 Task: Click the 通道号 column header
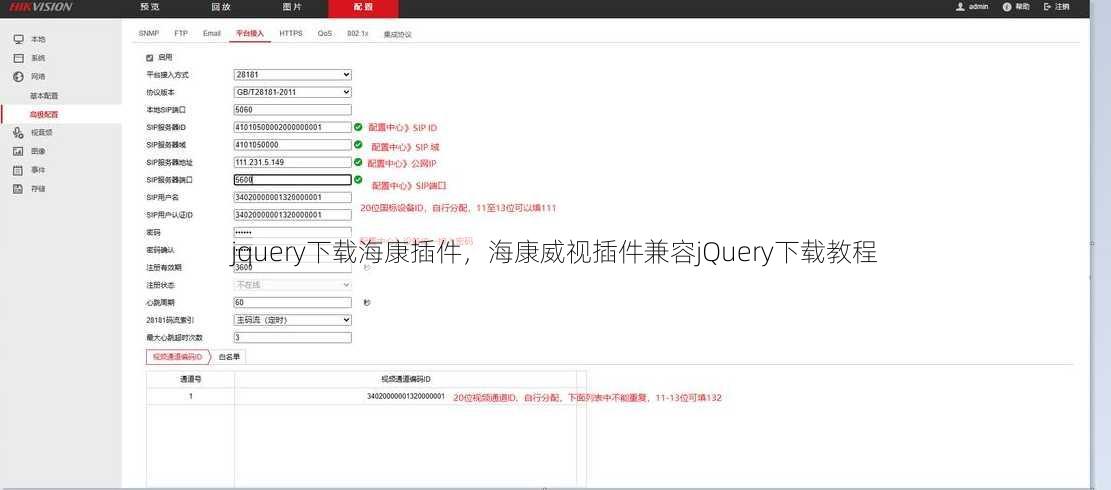(x=191, y=380)
